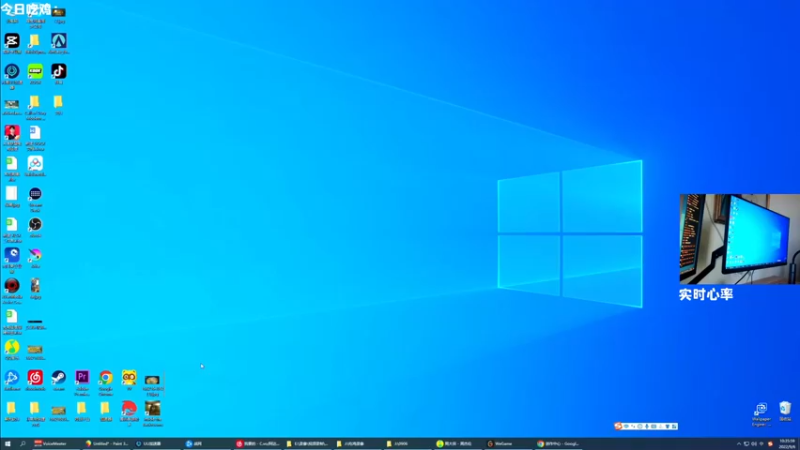Open the QQ Music desktop shortcut
Image resolution: width=800 pixels, height=450 pixels.
tap(12, 347)
